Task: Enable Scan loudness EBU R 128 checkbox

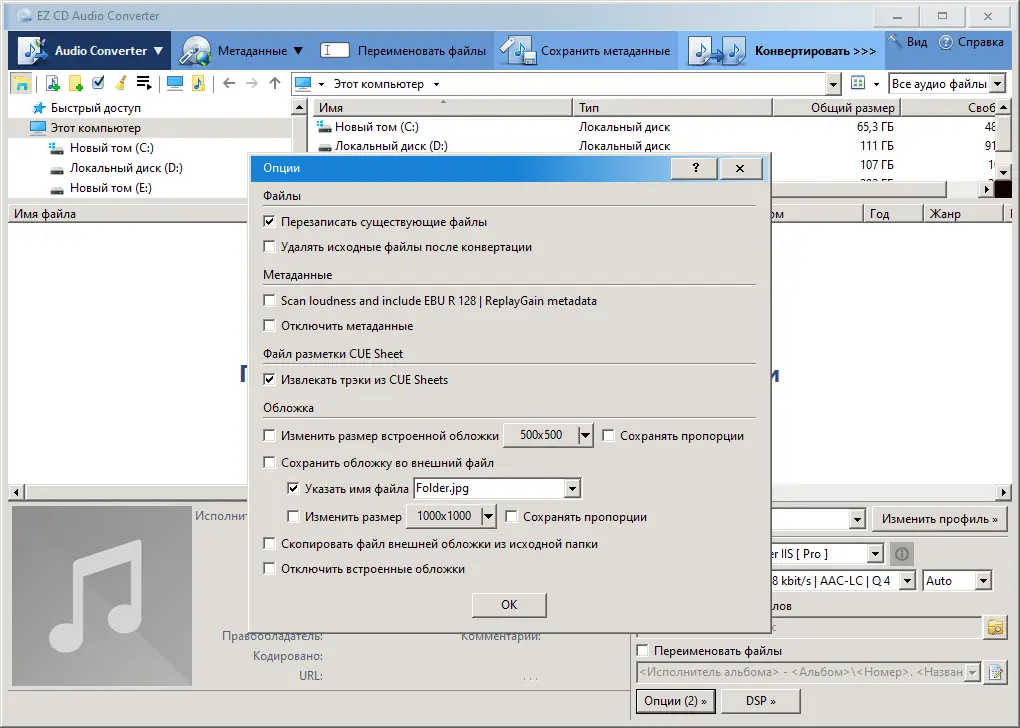Action: [x=269, y=301]
